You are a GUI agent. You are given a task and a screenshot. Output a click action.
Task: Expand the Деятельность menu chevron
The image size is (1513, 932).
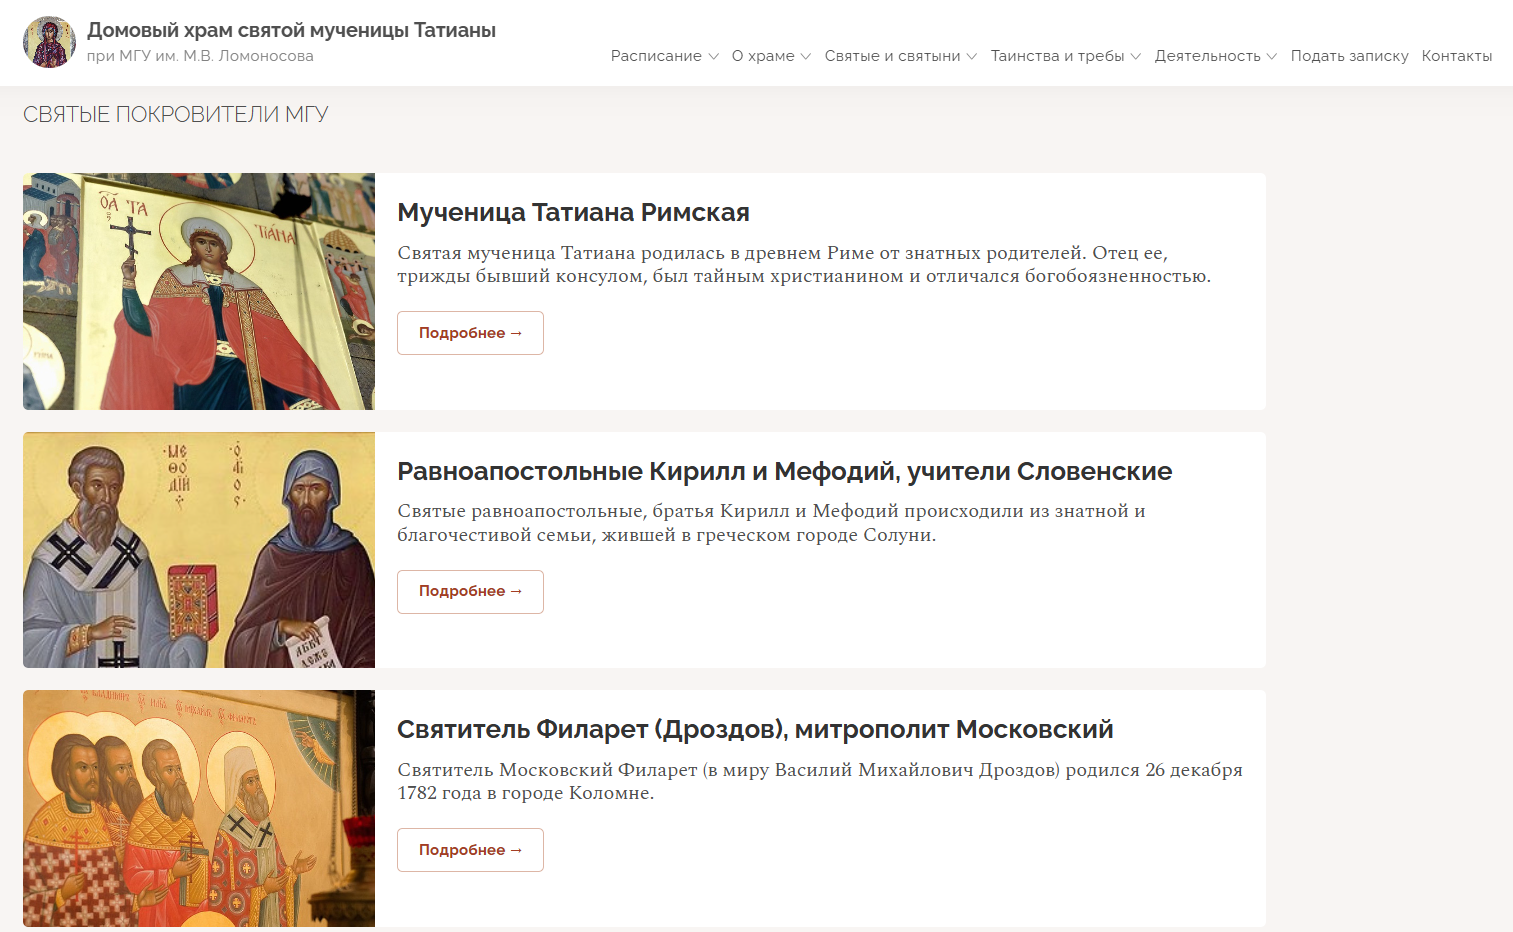(1271, 57)
